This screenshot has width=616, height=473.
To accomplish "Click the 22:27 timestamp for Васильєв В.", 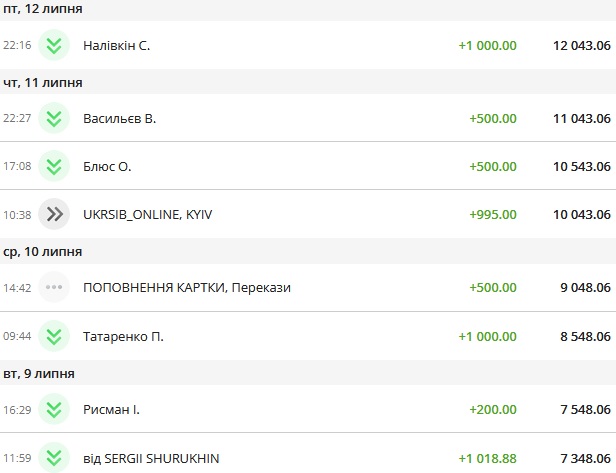I will point(17,119).
